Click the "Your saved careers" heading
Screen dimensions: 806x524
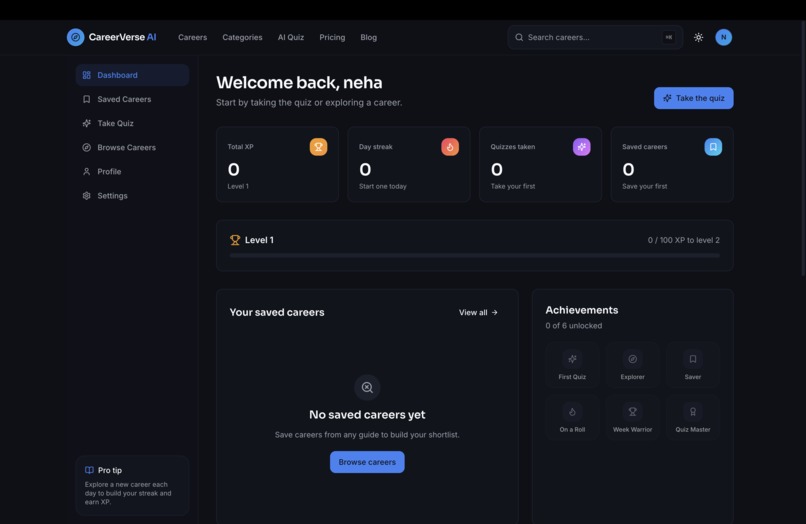coord(277,312)
